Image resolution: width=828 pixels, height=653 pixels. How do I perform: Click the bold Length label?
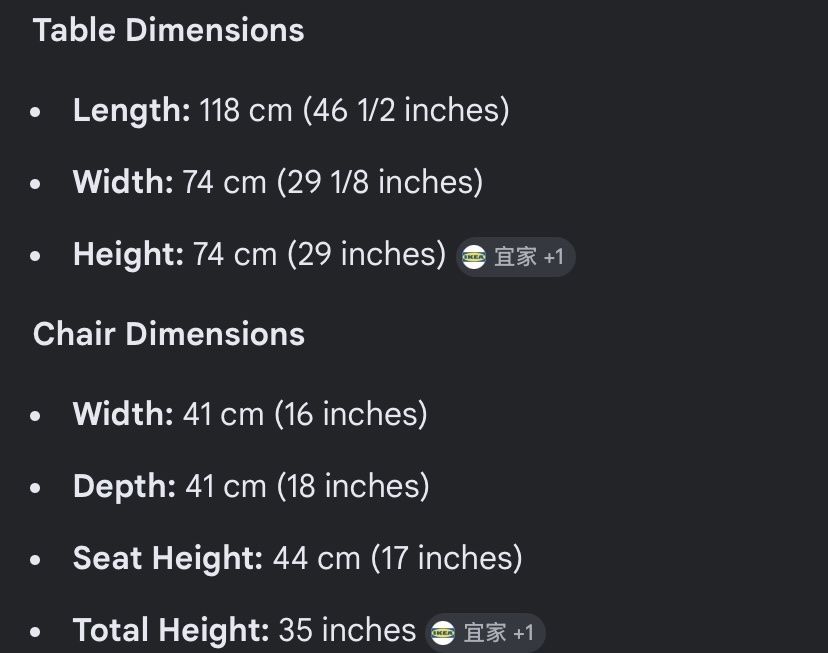131,110
